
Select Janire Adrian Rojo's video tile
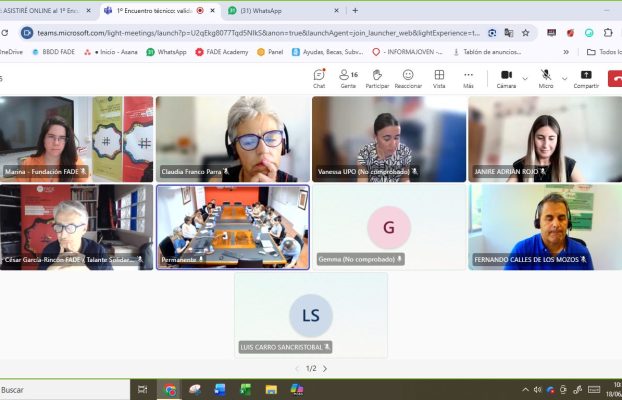[545, 139]
